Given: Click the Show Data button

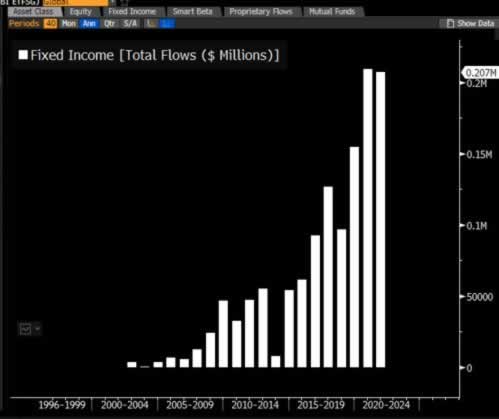Looking at the screenshot, I should click(x=470, y=23).
